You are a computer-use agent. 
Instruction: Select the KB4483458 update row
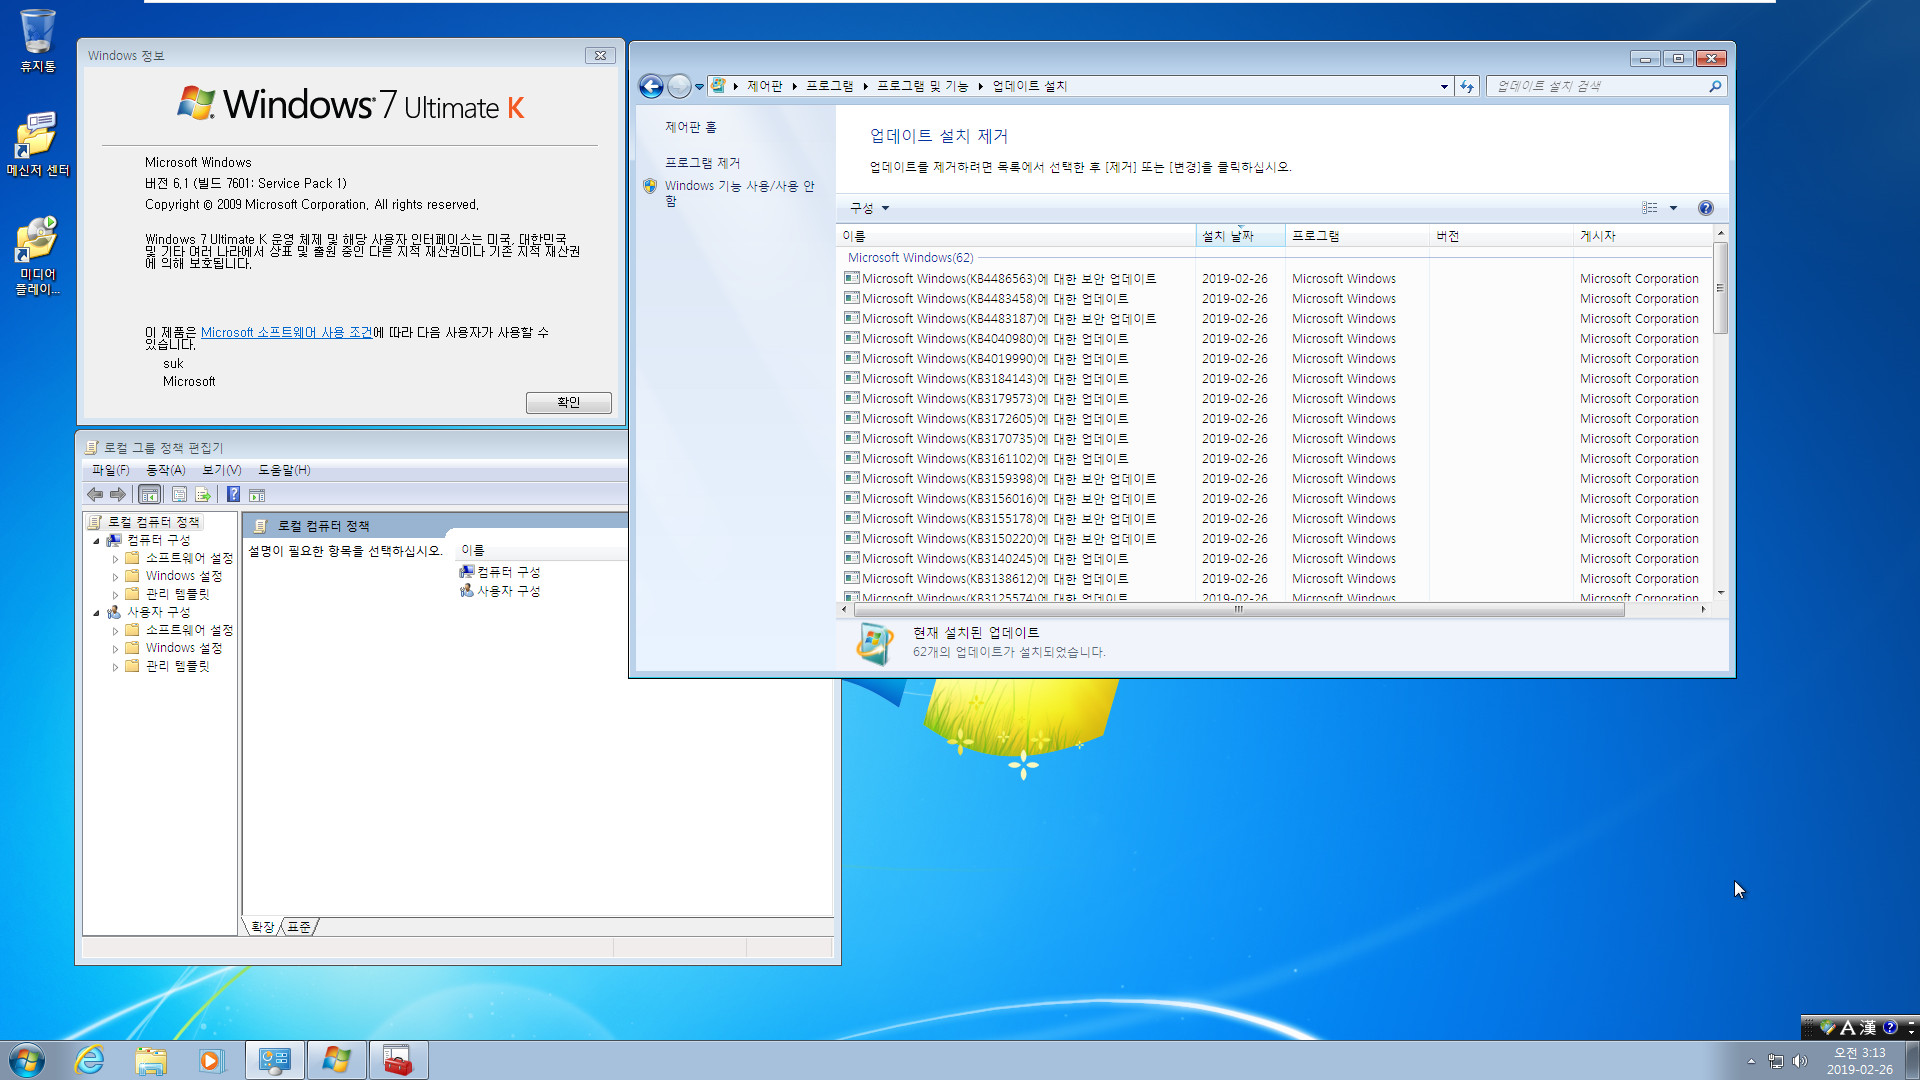point(1275,299)
